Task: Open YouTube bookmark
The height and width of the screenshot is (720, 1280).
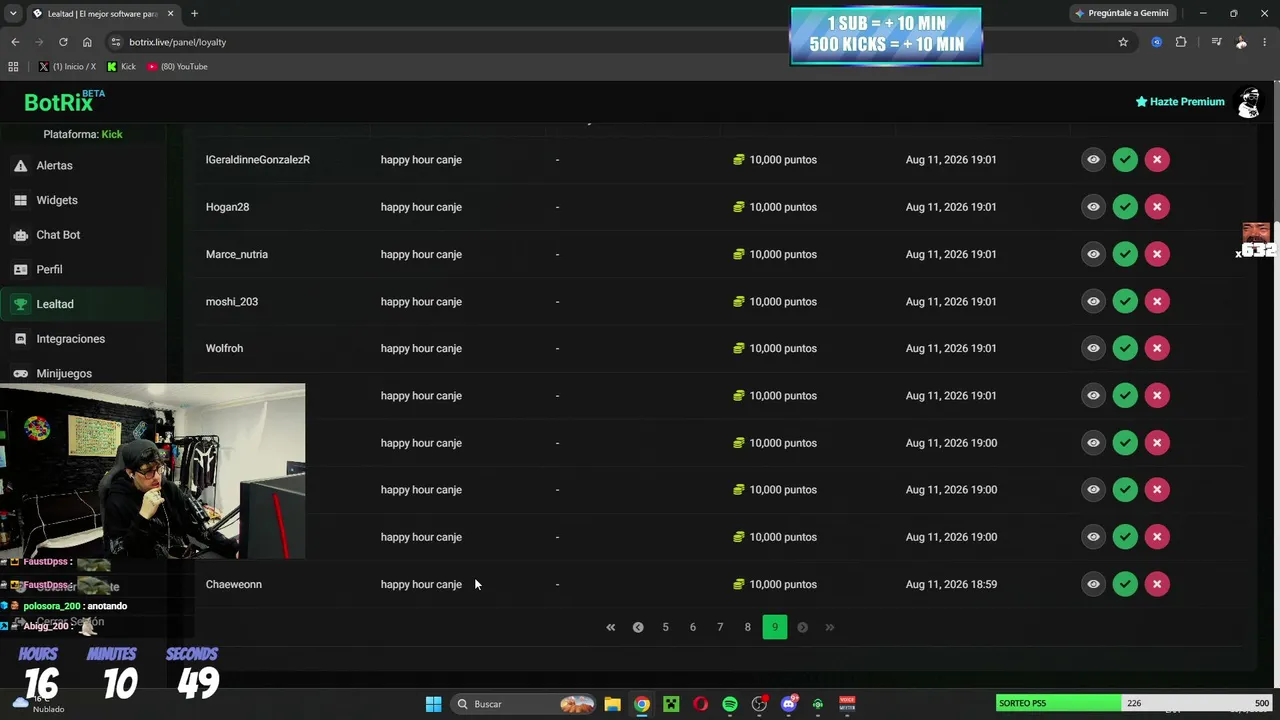Action: point(177,66)
